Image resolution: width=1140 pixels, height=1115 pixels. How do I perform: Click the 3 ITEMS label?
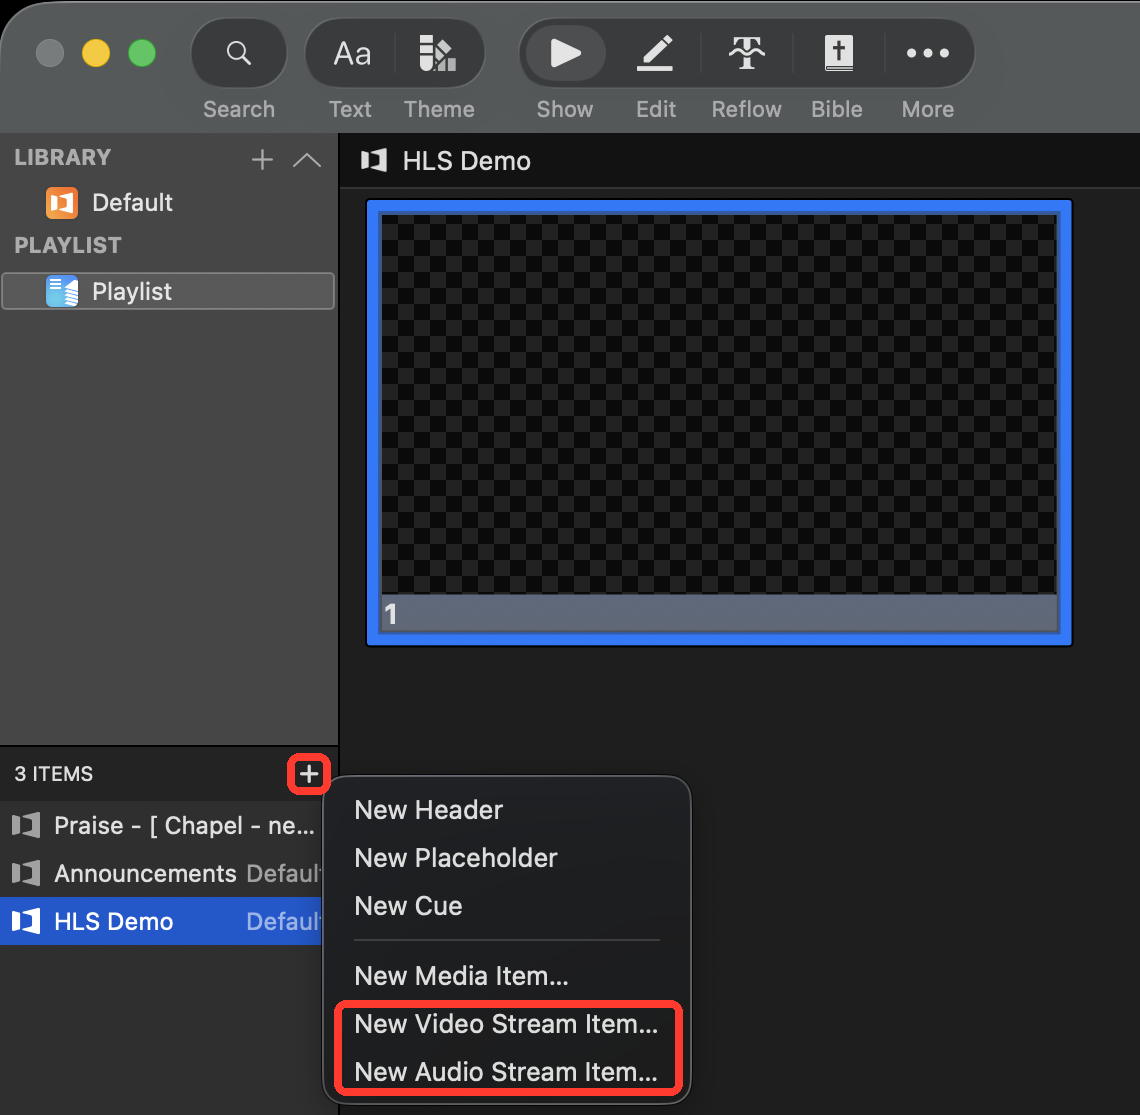pyautogui.click(x=54, y=774)
